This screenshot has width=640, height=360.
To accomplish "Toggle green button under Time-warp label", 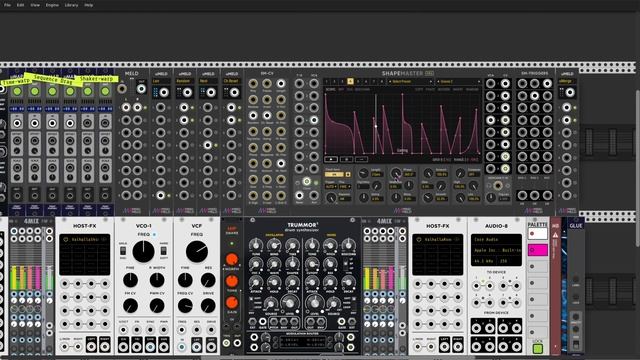I will coord(17,91).
